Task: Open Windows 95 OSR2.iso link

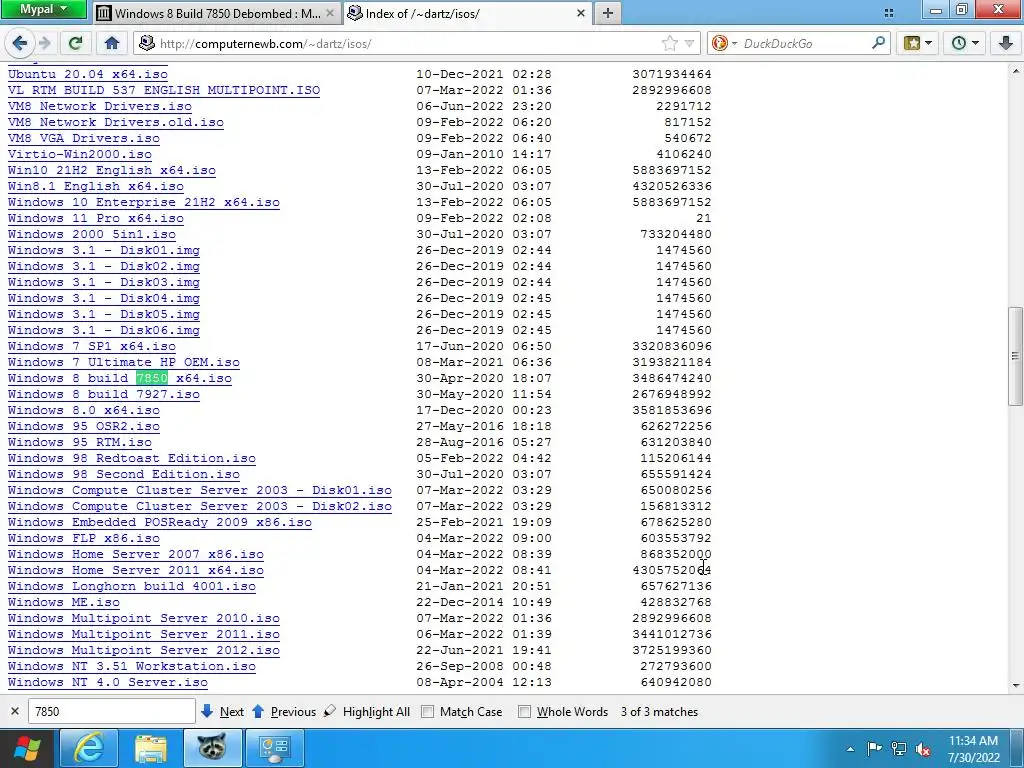Action: pos(84,426)
